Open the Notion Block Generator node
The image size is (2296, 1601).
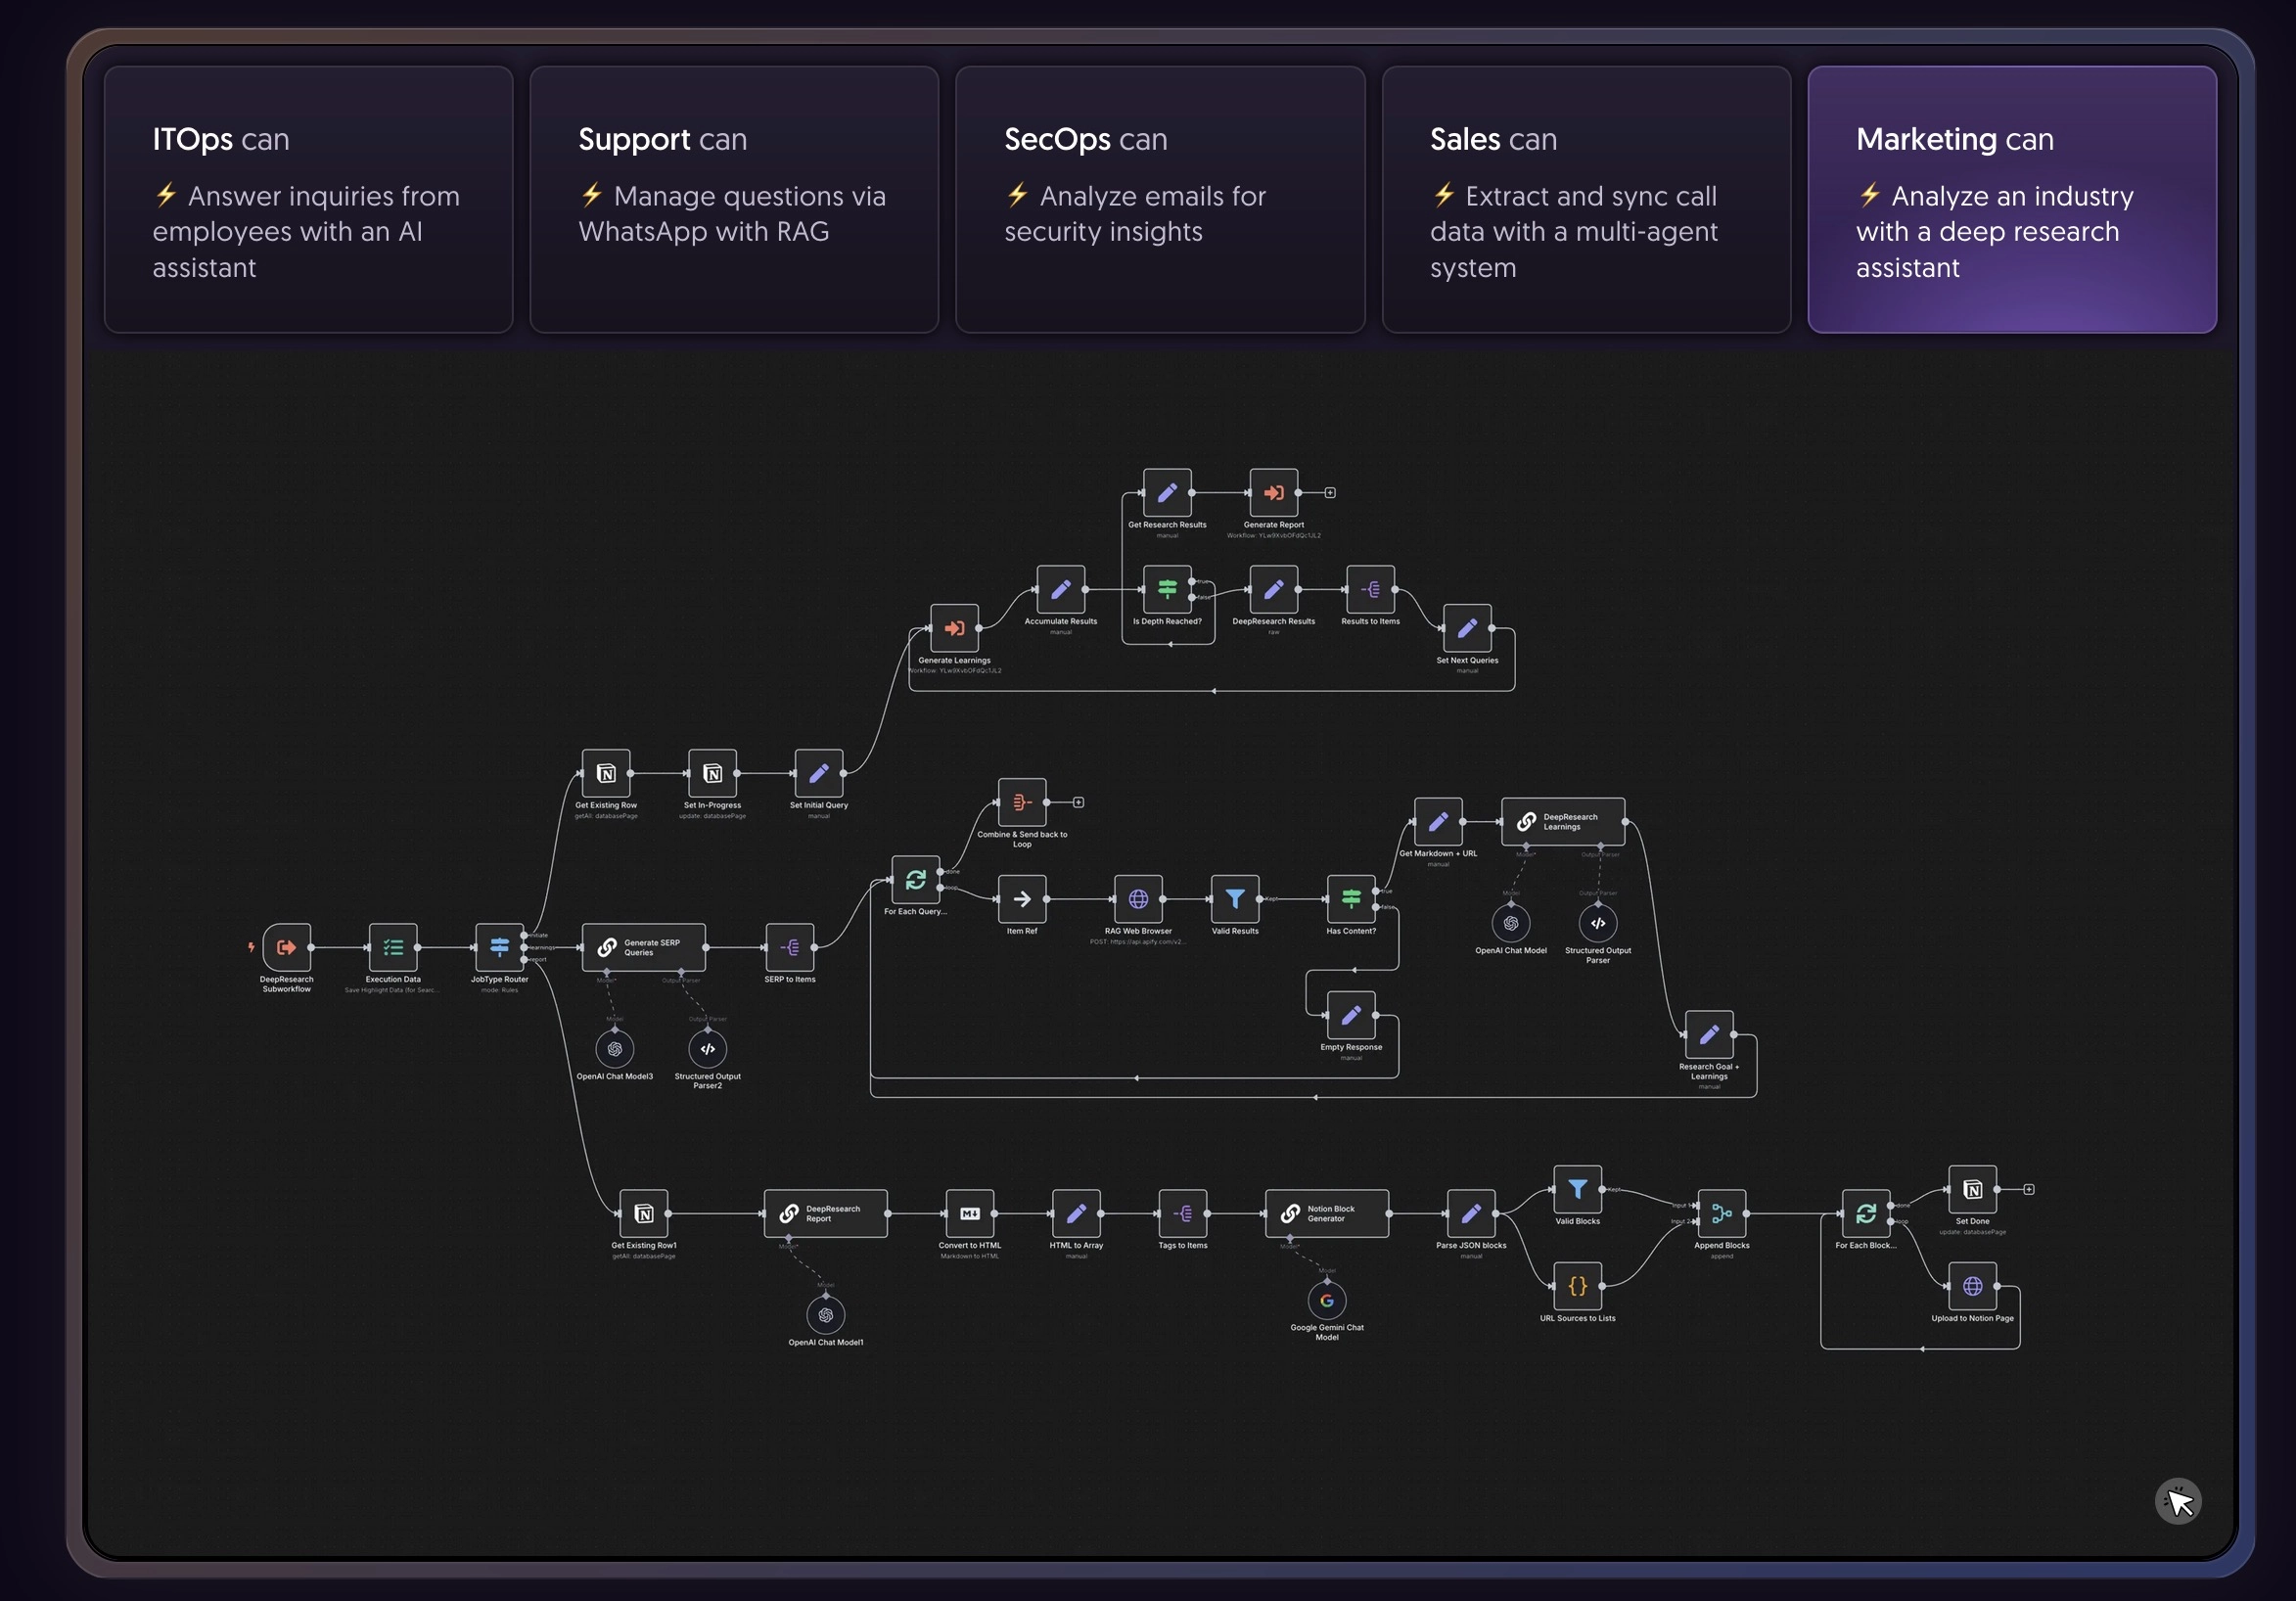[x=1326, y=1214]
